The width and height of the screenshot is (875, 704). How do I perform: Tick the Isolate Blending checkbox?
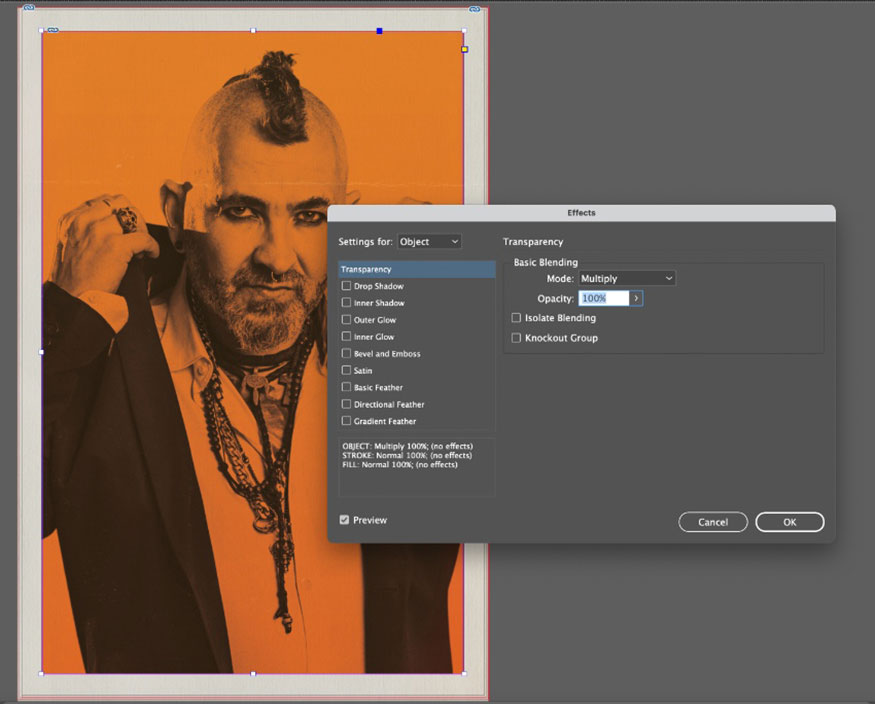click(x=516, y=318)
